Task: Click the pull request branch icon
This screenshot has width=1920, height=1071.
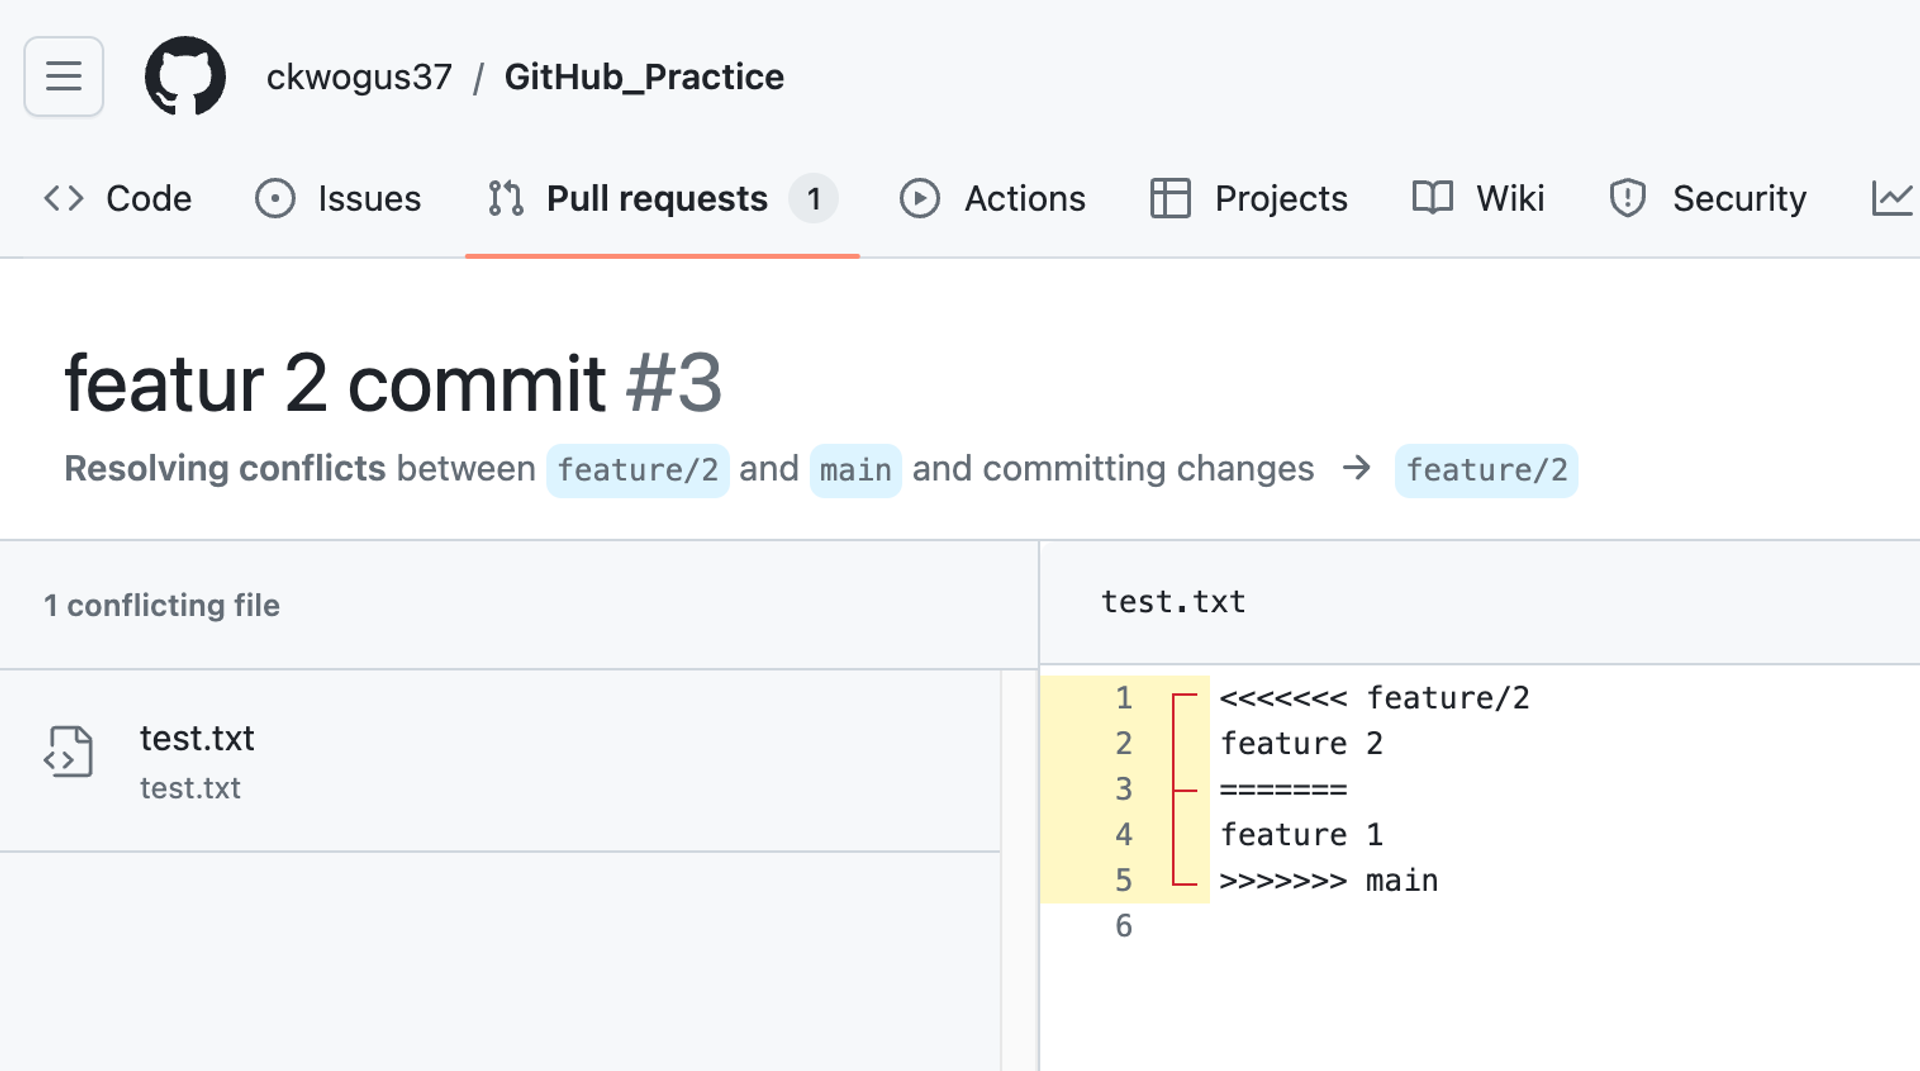Action: (504, 198)
